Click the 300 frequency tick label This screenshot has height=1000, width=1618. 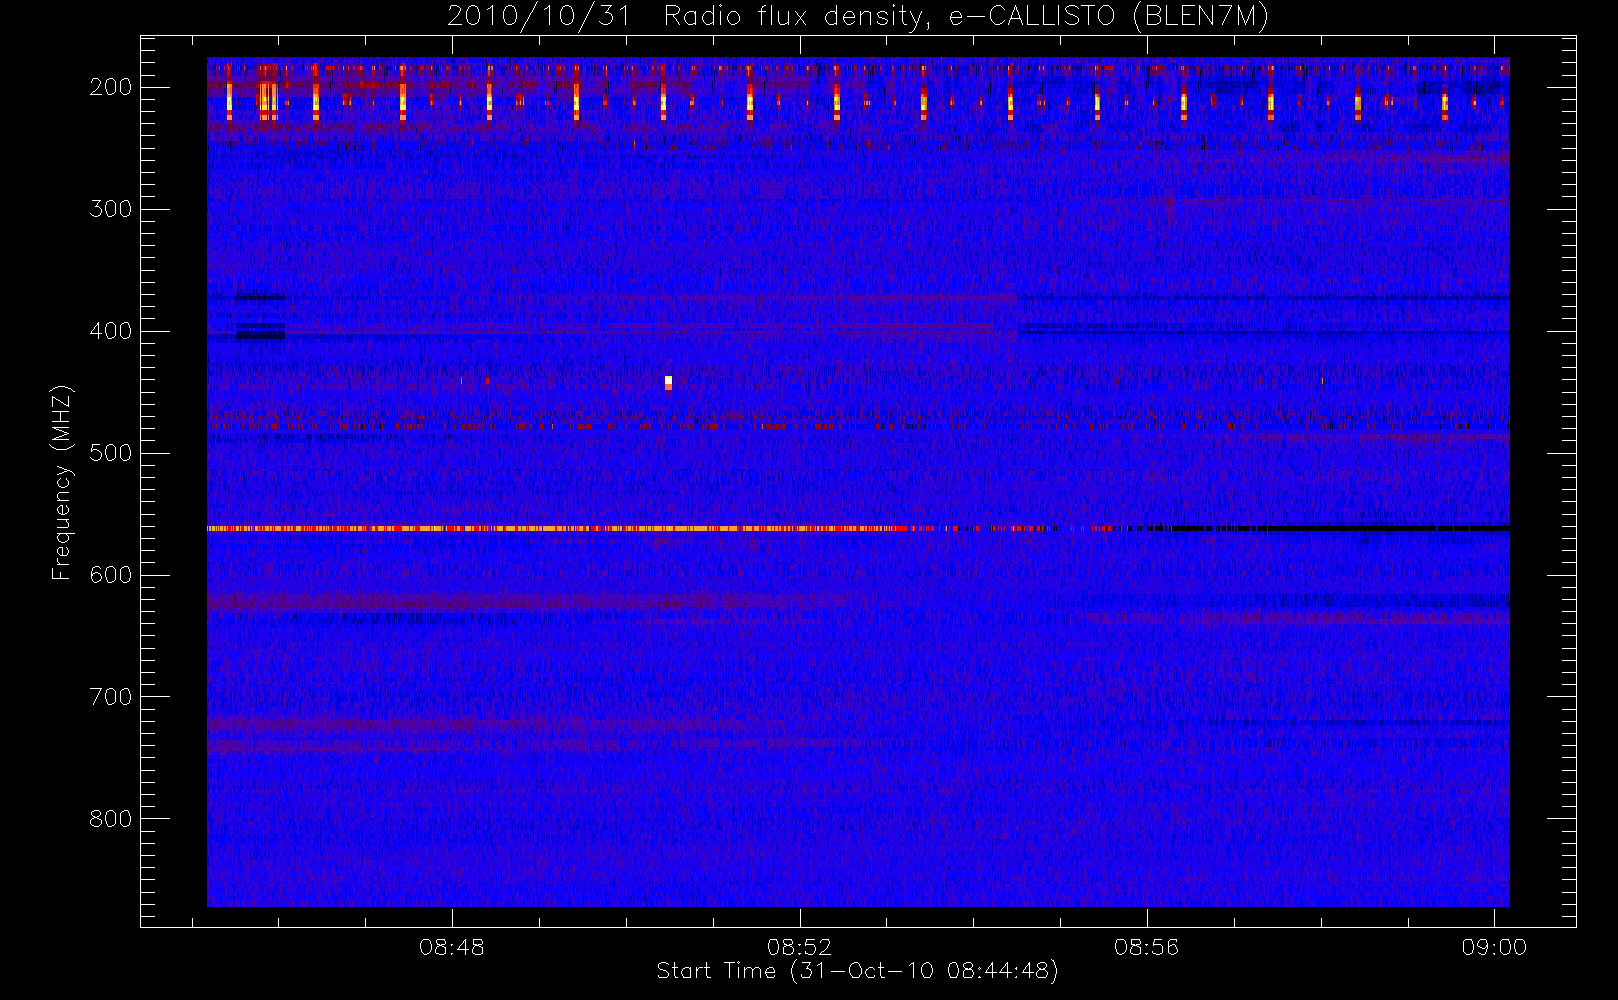tap(110, 209)
